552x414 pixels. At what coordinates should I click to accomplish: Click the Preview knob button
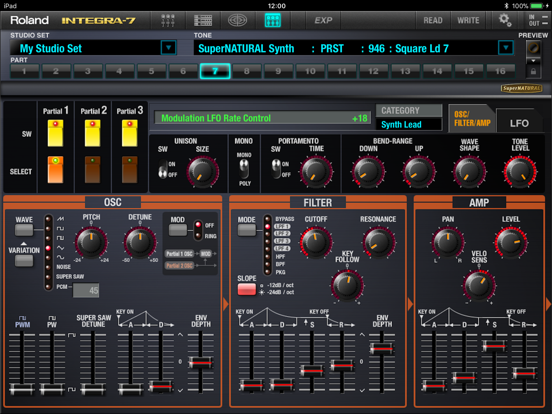[x=533, y=48]
